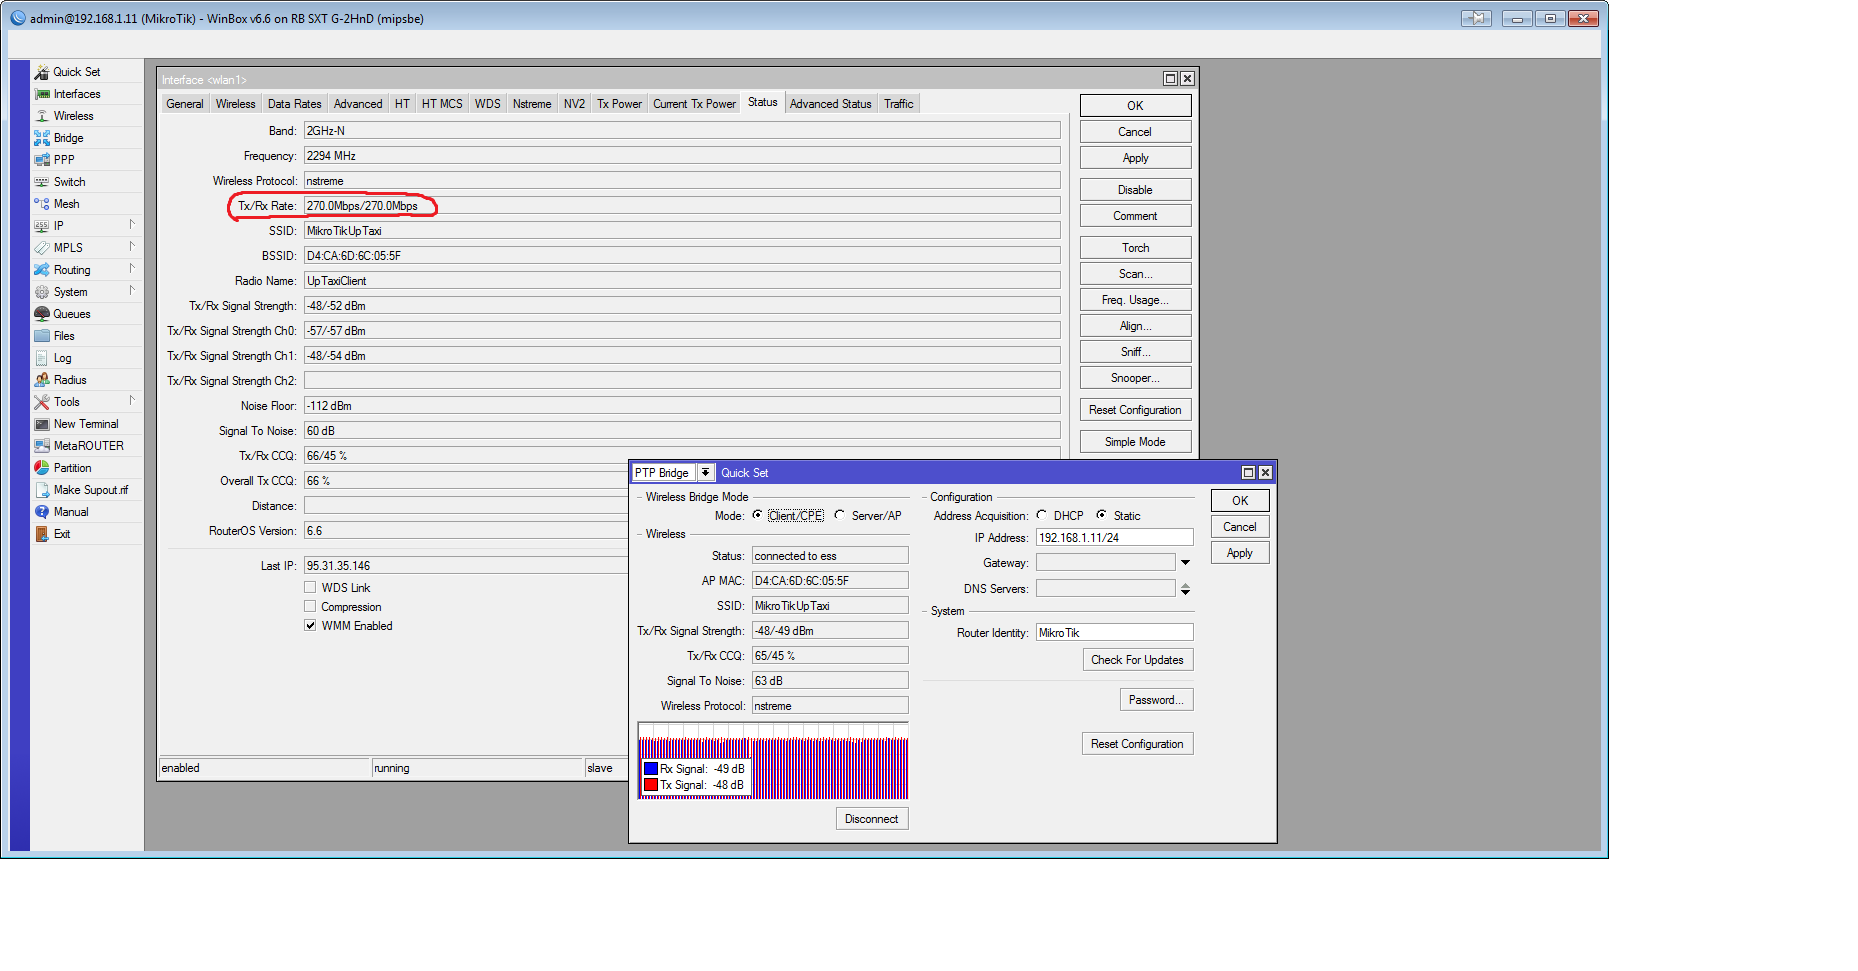
Task: Click the Interfaces sidebar icon
Action: [42, 94]
